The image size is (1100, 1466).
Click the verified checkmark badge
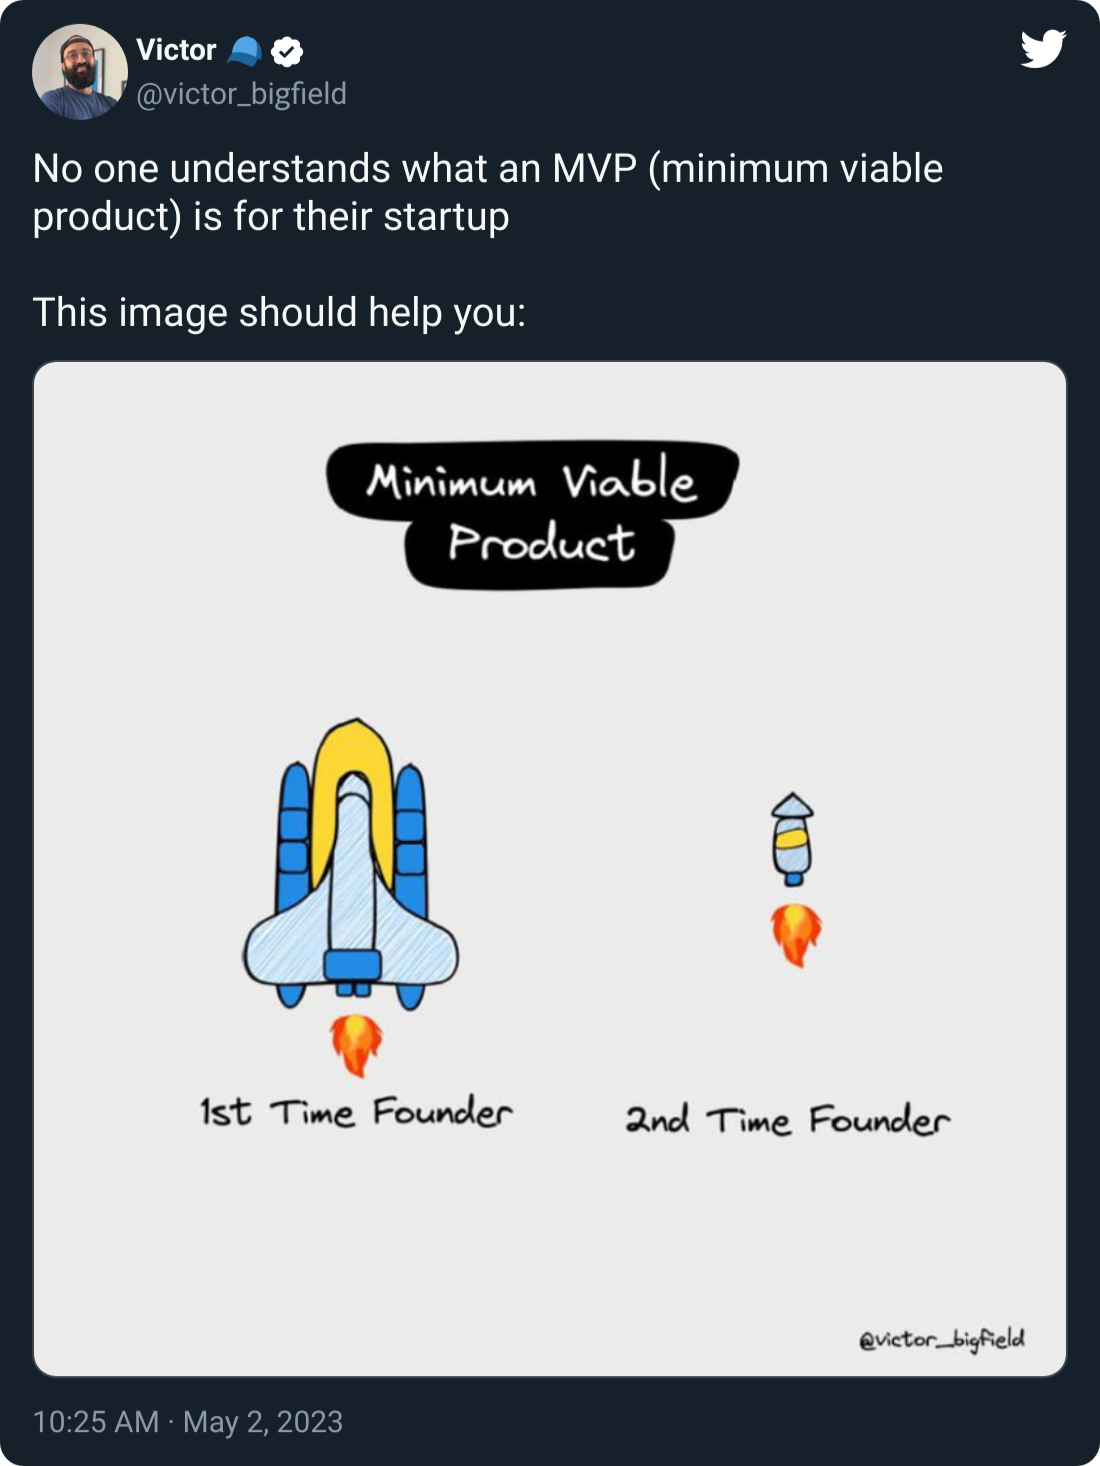(x=287, y=51)
